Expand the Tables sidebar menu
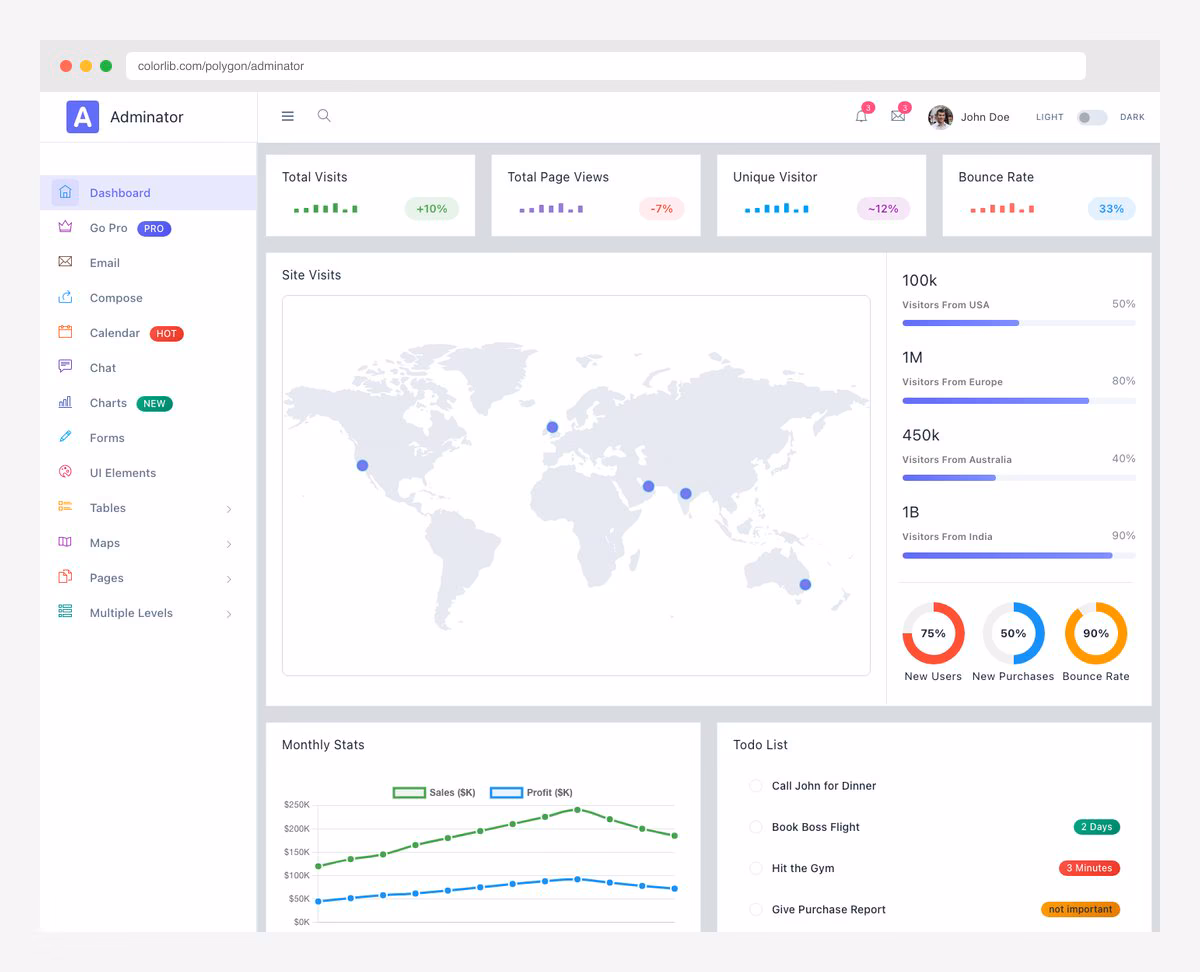1200x972 pixels. point(107,507)
